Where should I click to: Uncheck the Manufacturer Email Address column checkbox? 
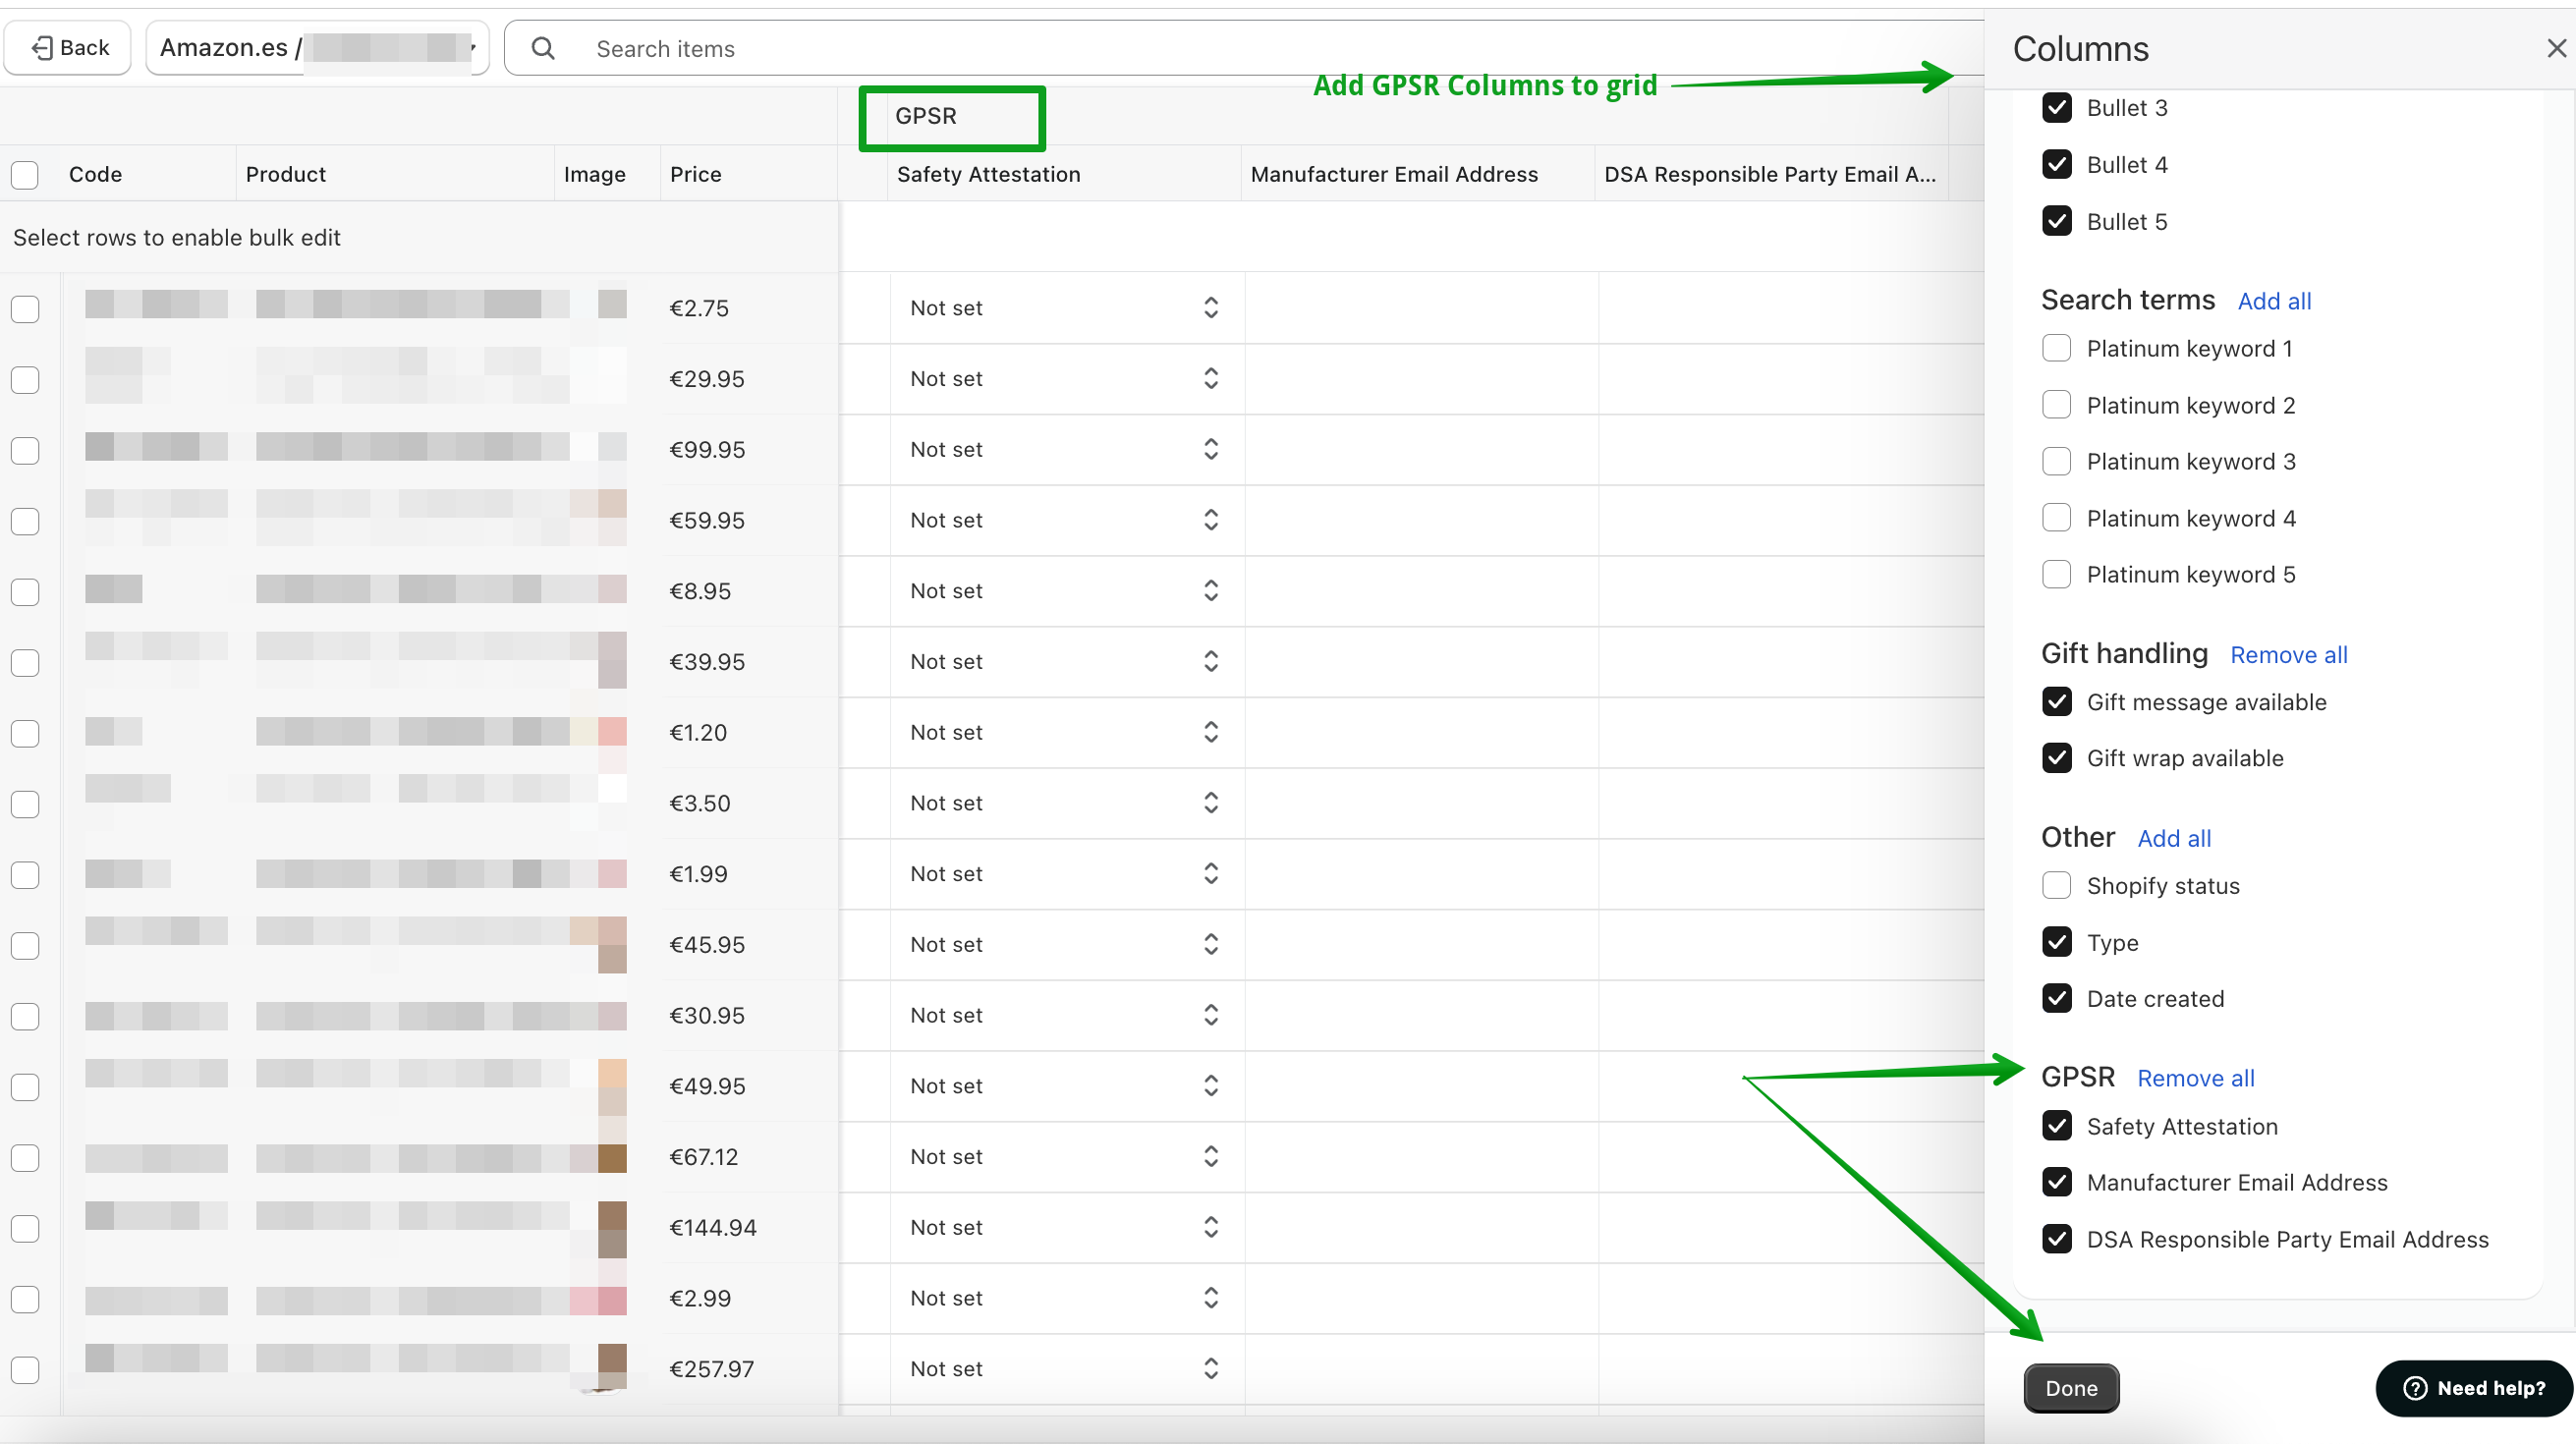coord(2057,1183)
